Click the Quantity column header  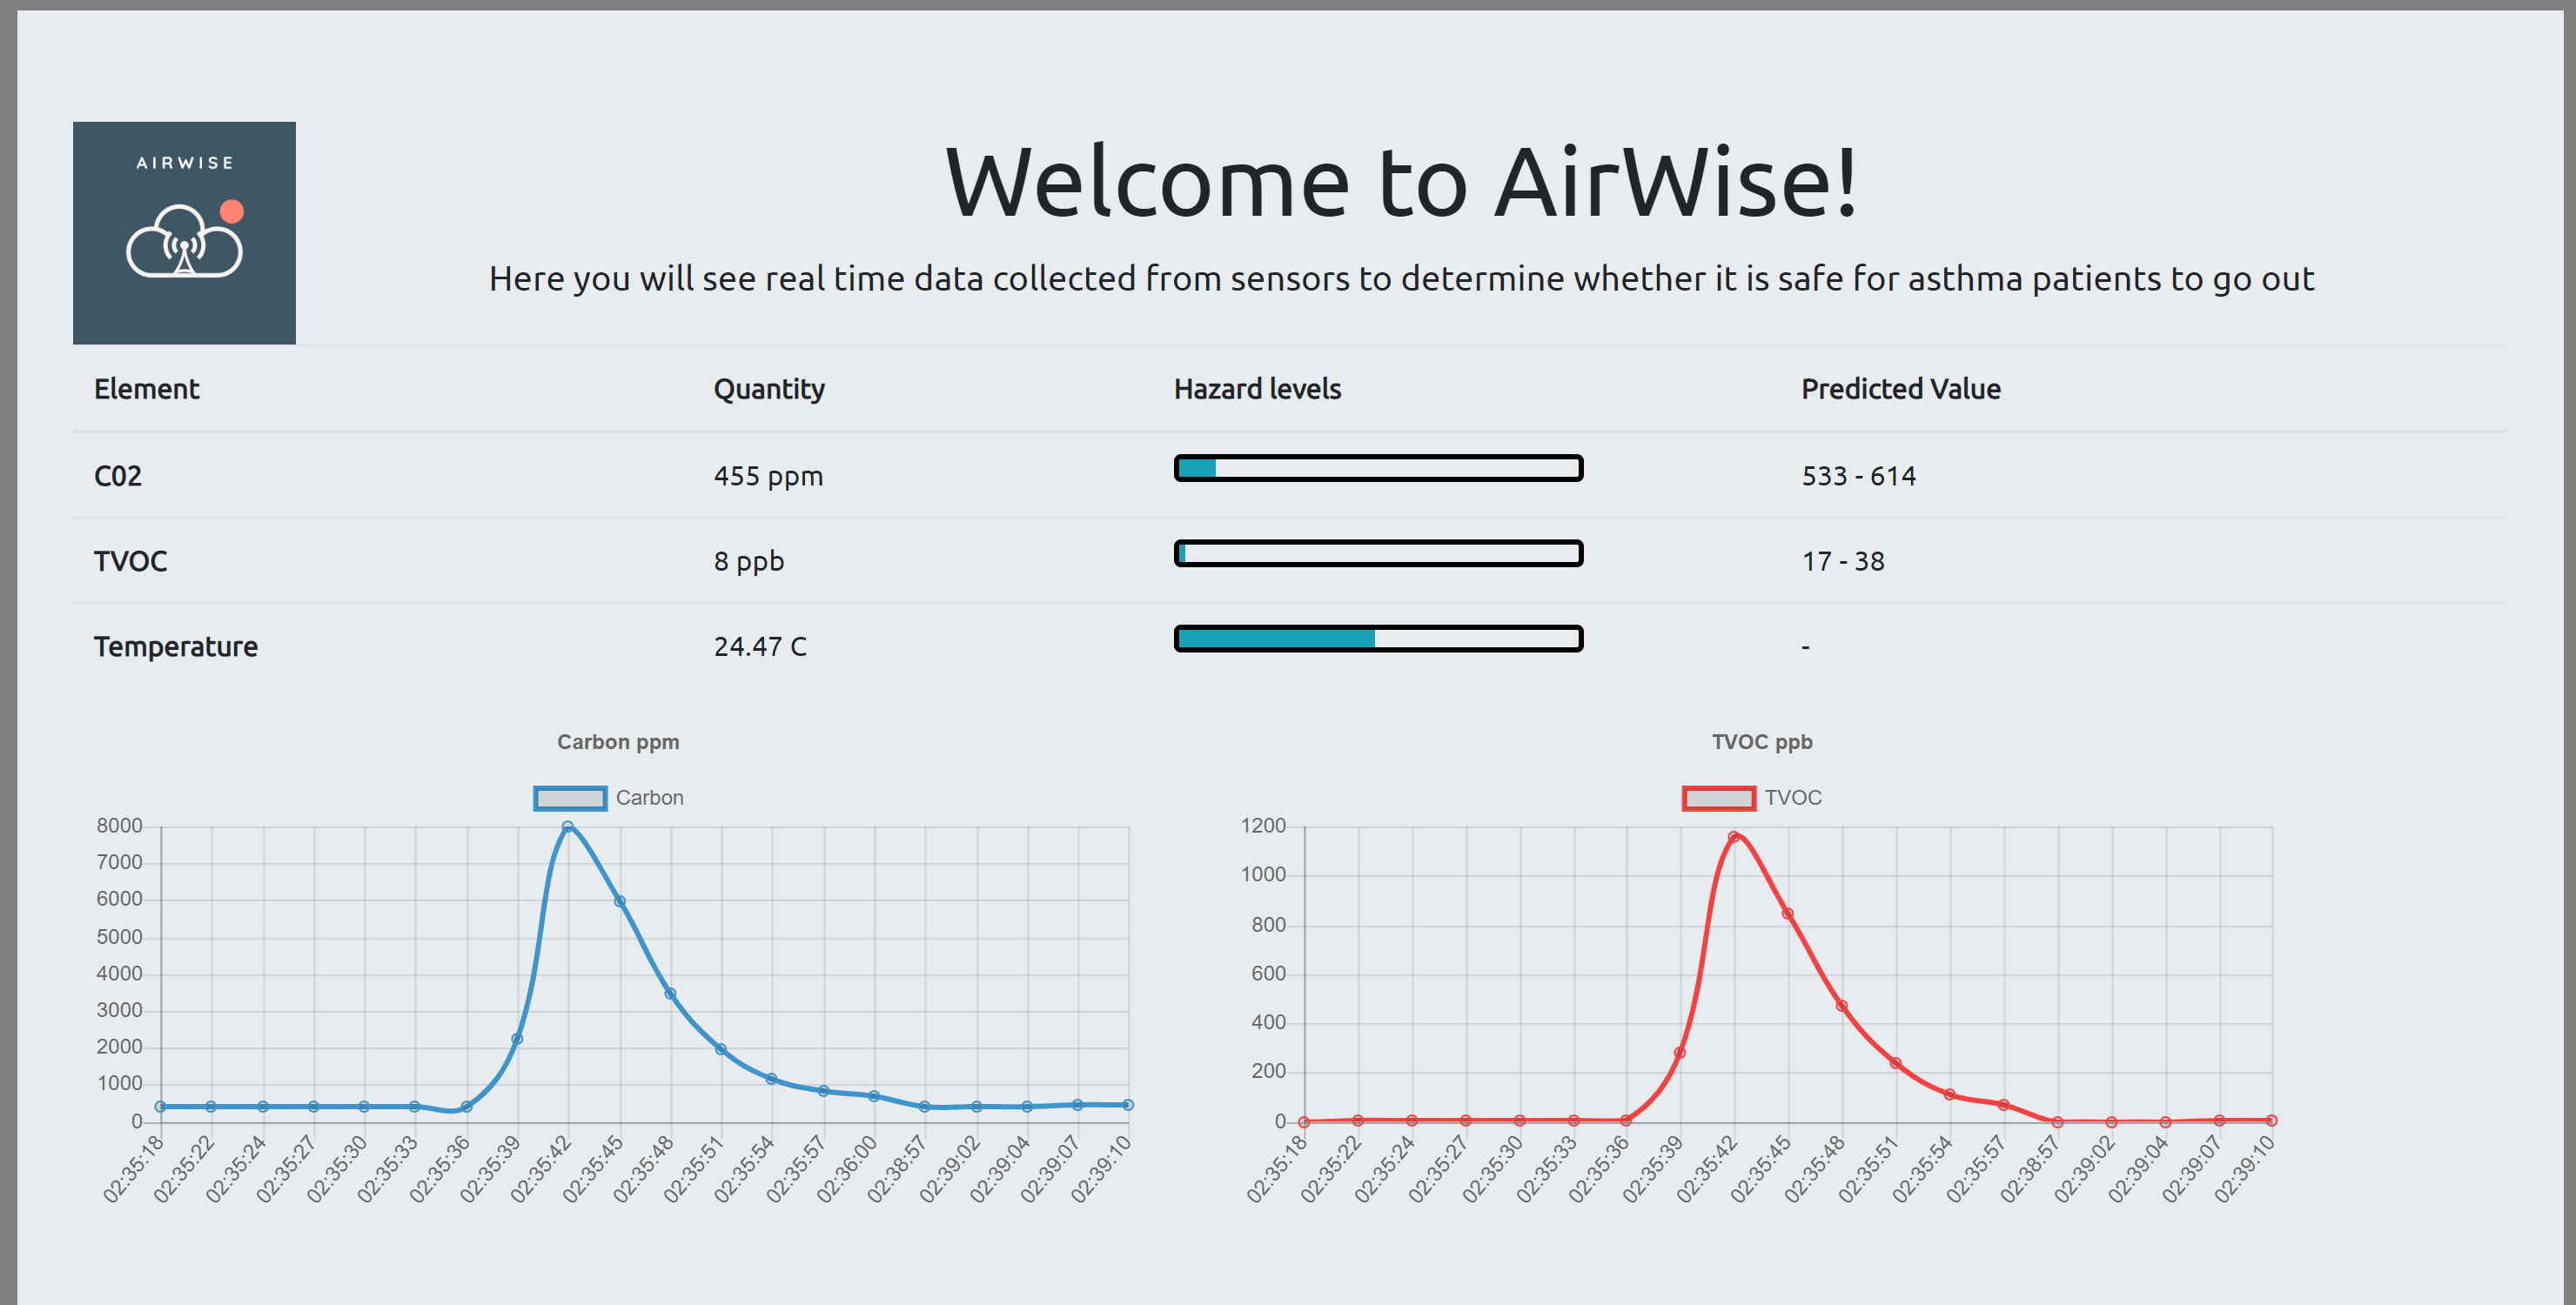click(x=768, y=389)
